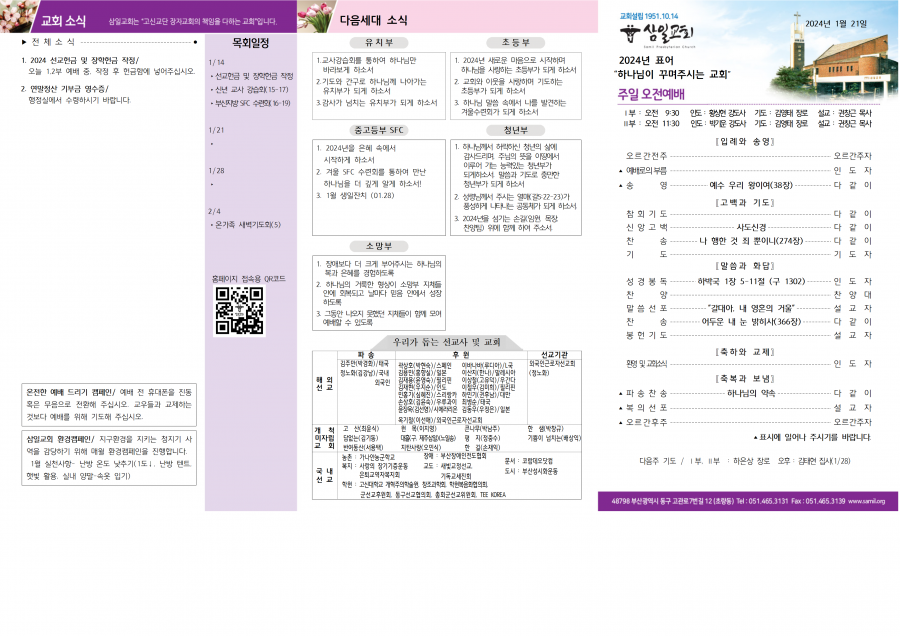Click the 중고등부 SFC section label
Viewport: 900px width, 636px height.
click(x=377, y=130)
